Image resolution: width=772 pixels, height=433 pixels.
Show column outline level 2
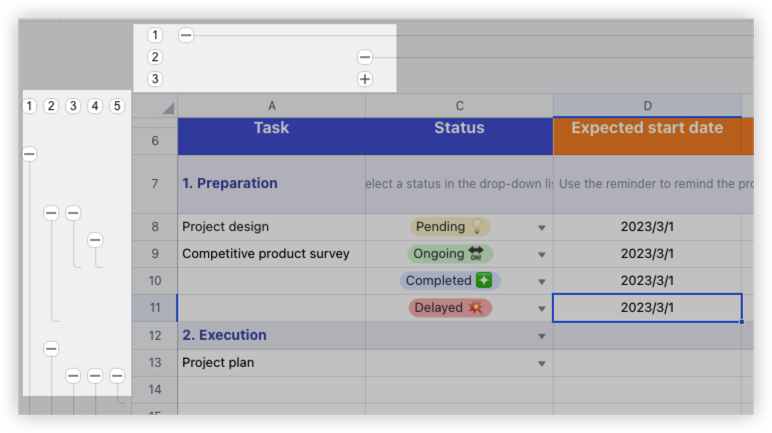coord(155,57)
